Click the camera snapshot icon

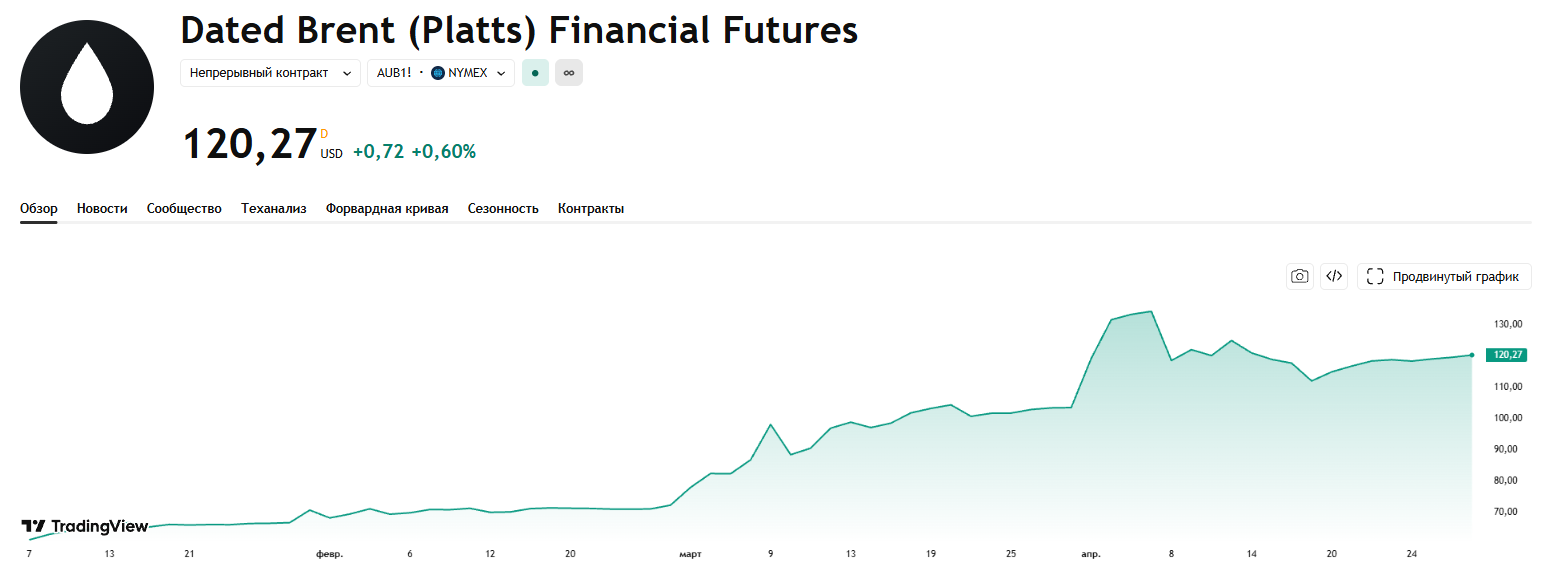point(1300,276)
